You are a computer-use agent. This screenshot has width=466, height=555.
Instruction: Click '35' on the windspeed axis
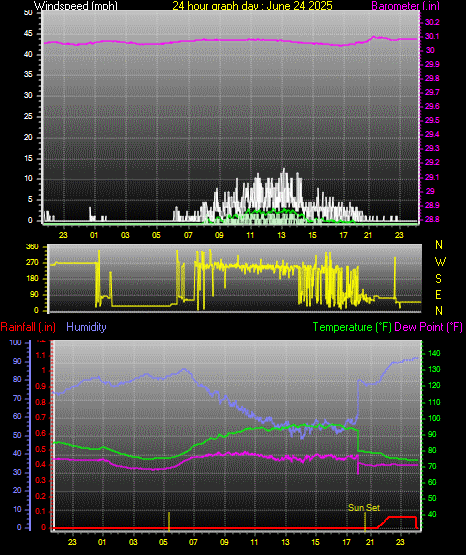tap(28, 74)
